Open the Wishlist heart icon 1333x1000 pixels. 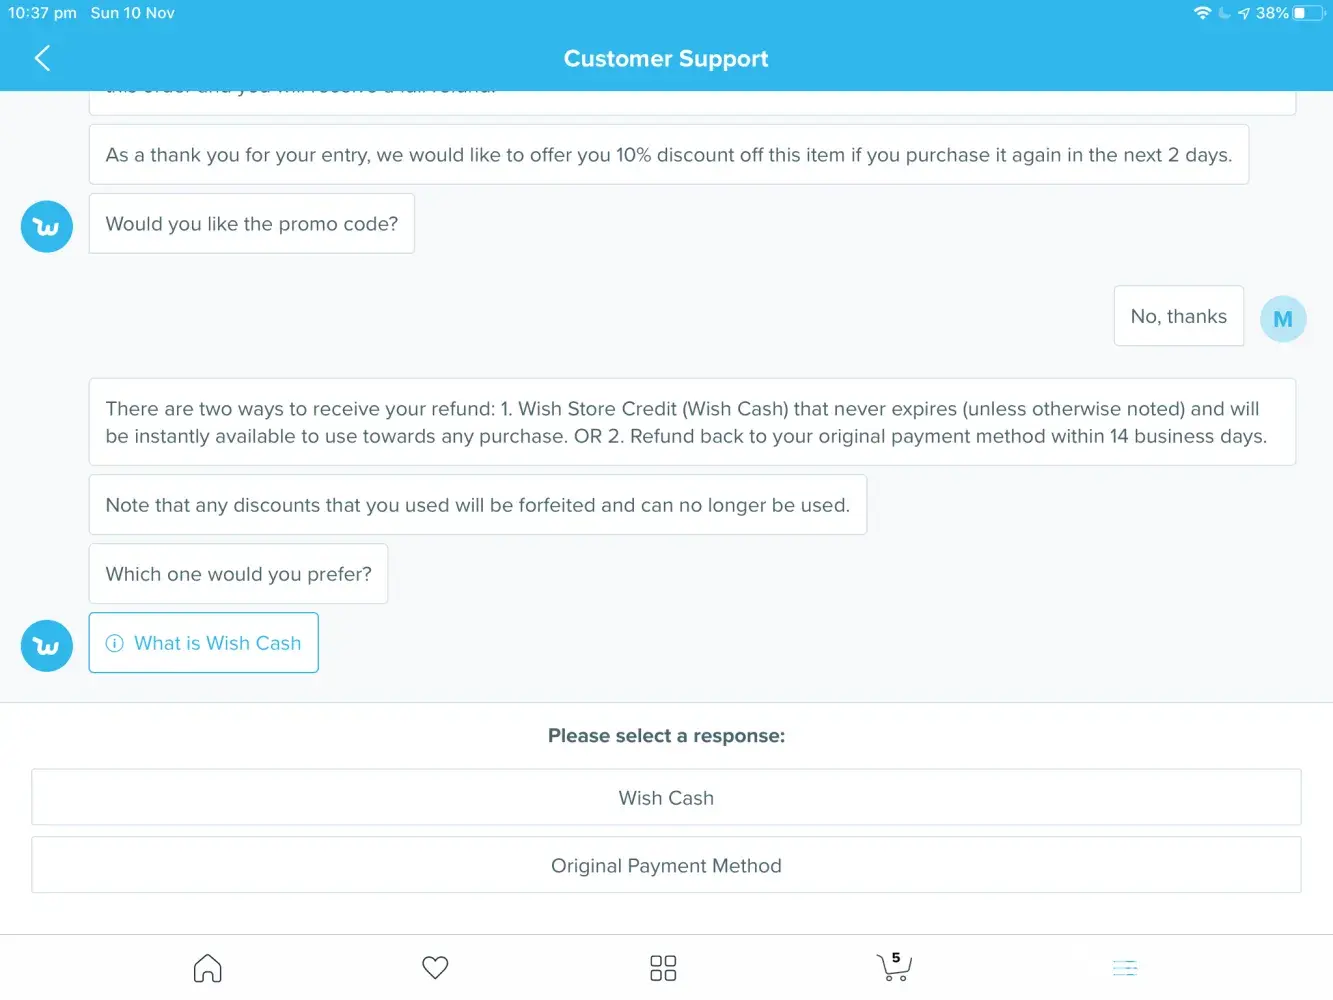435,968
